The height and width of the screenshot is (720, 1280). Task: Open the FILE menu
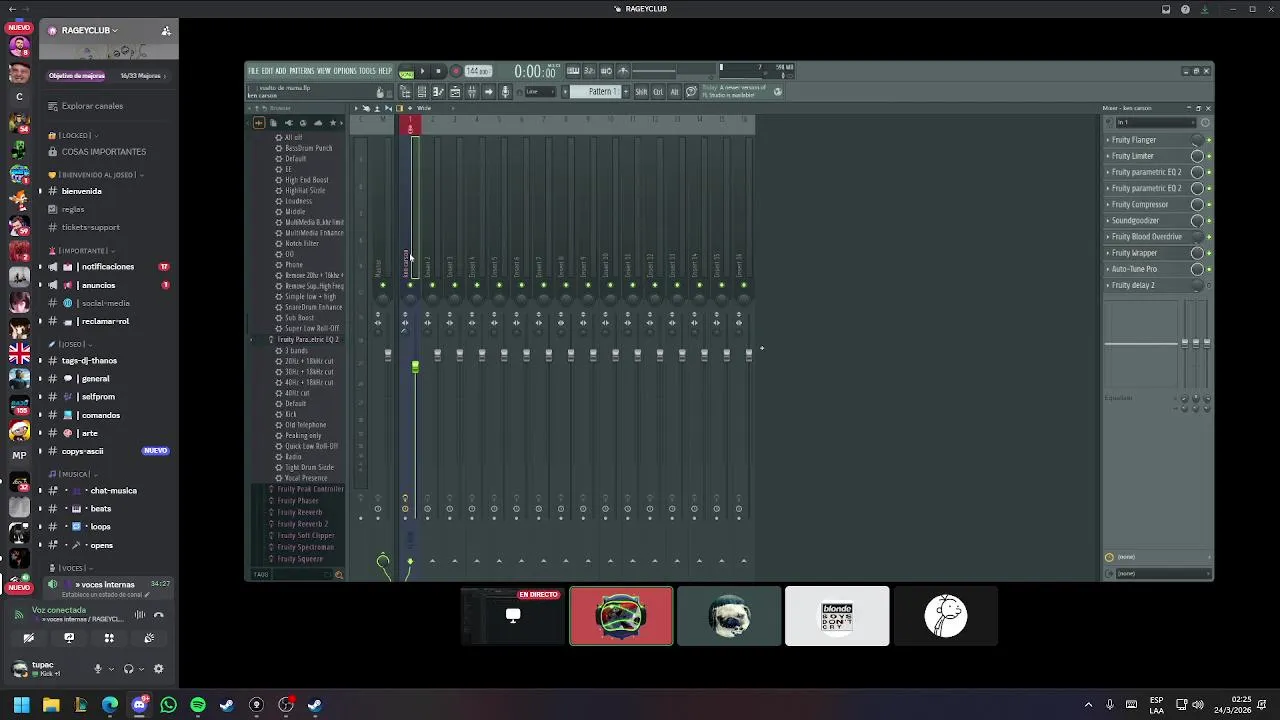click(x=253, y=71)
